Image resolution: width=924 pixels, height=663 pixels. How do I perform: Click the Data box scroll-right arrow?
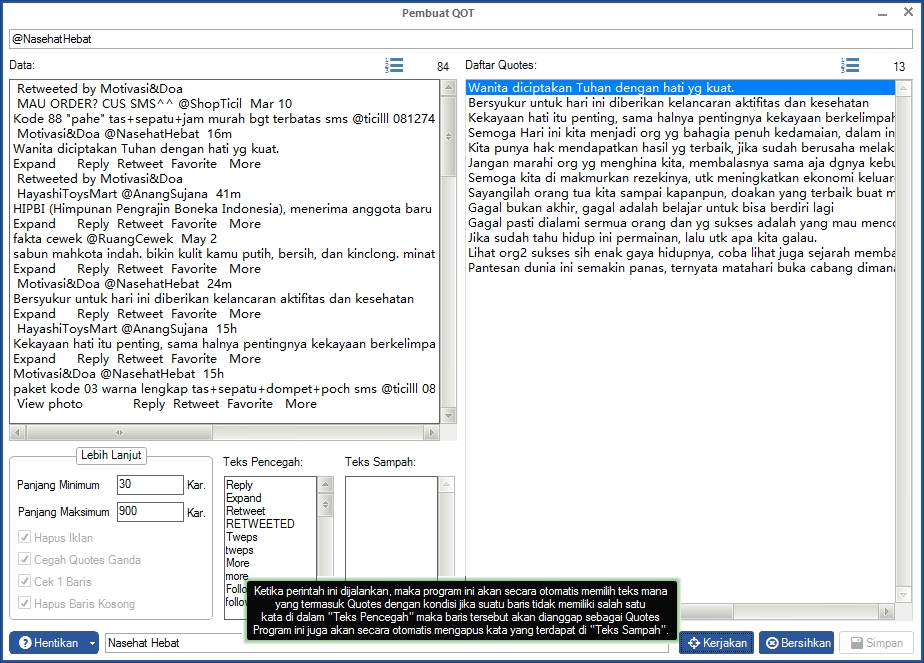pos(432,433)
